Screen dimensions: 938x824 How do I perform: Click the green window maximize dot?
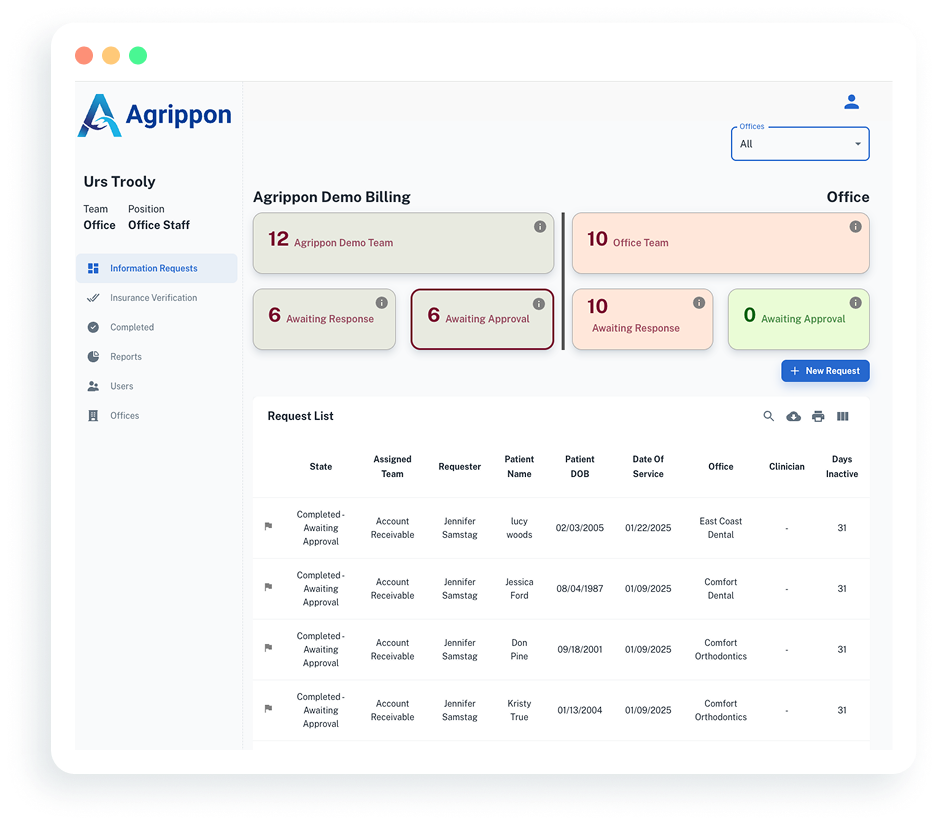(138, 55)
